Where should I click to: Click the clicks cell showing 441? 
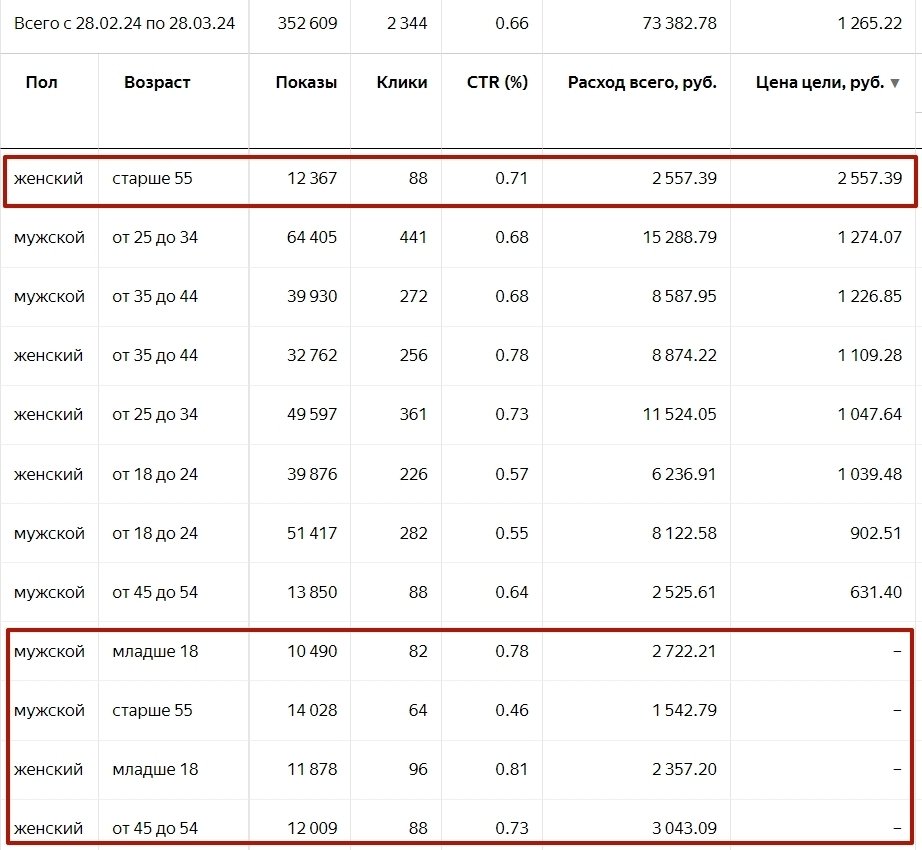click(412, 238)
